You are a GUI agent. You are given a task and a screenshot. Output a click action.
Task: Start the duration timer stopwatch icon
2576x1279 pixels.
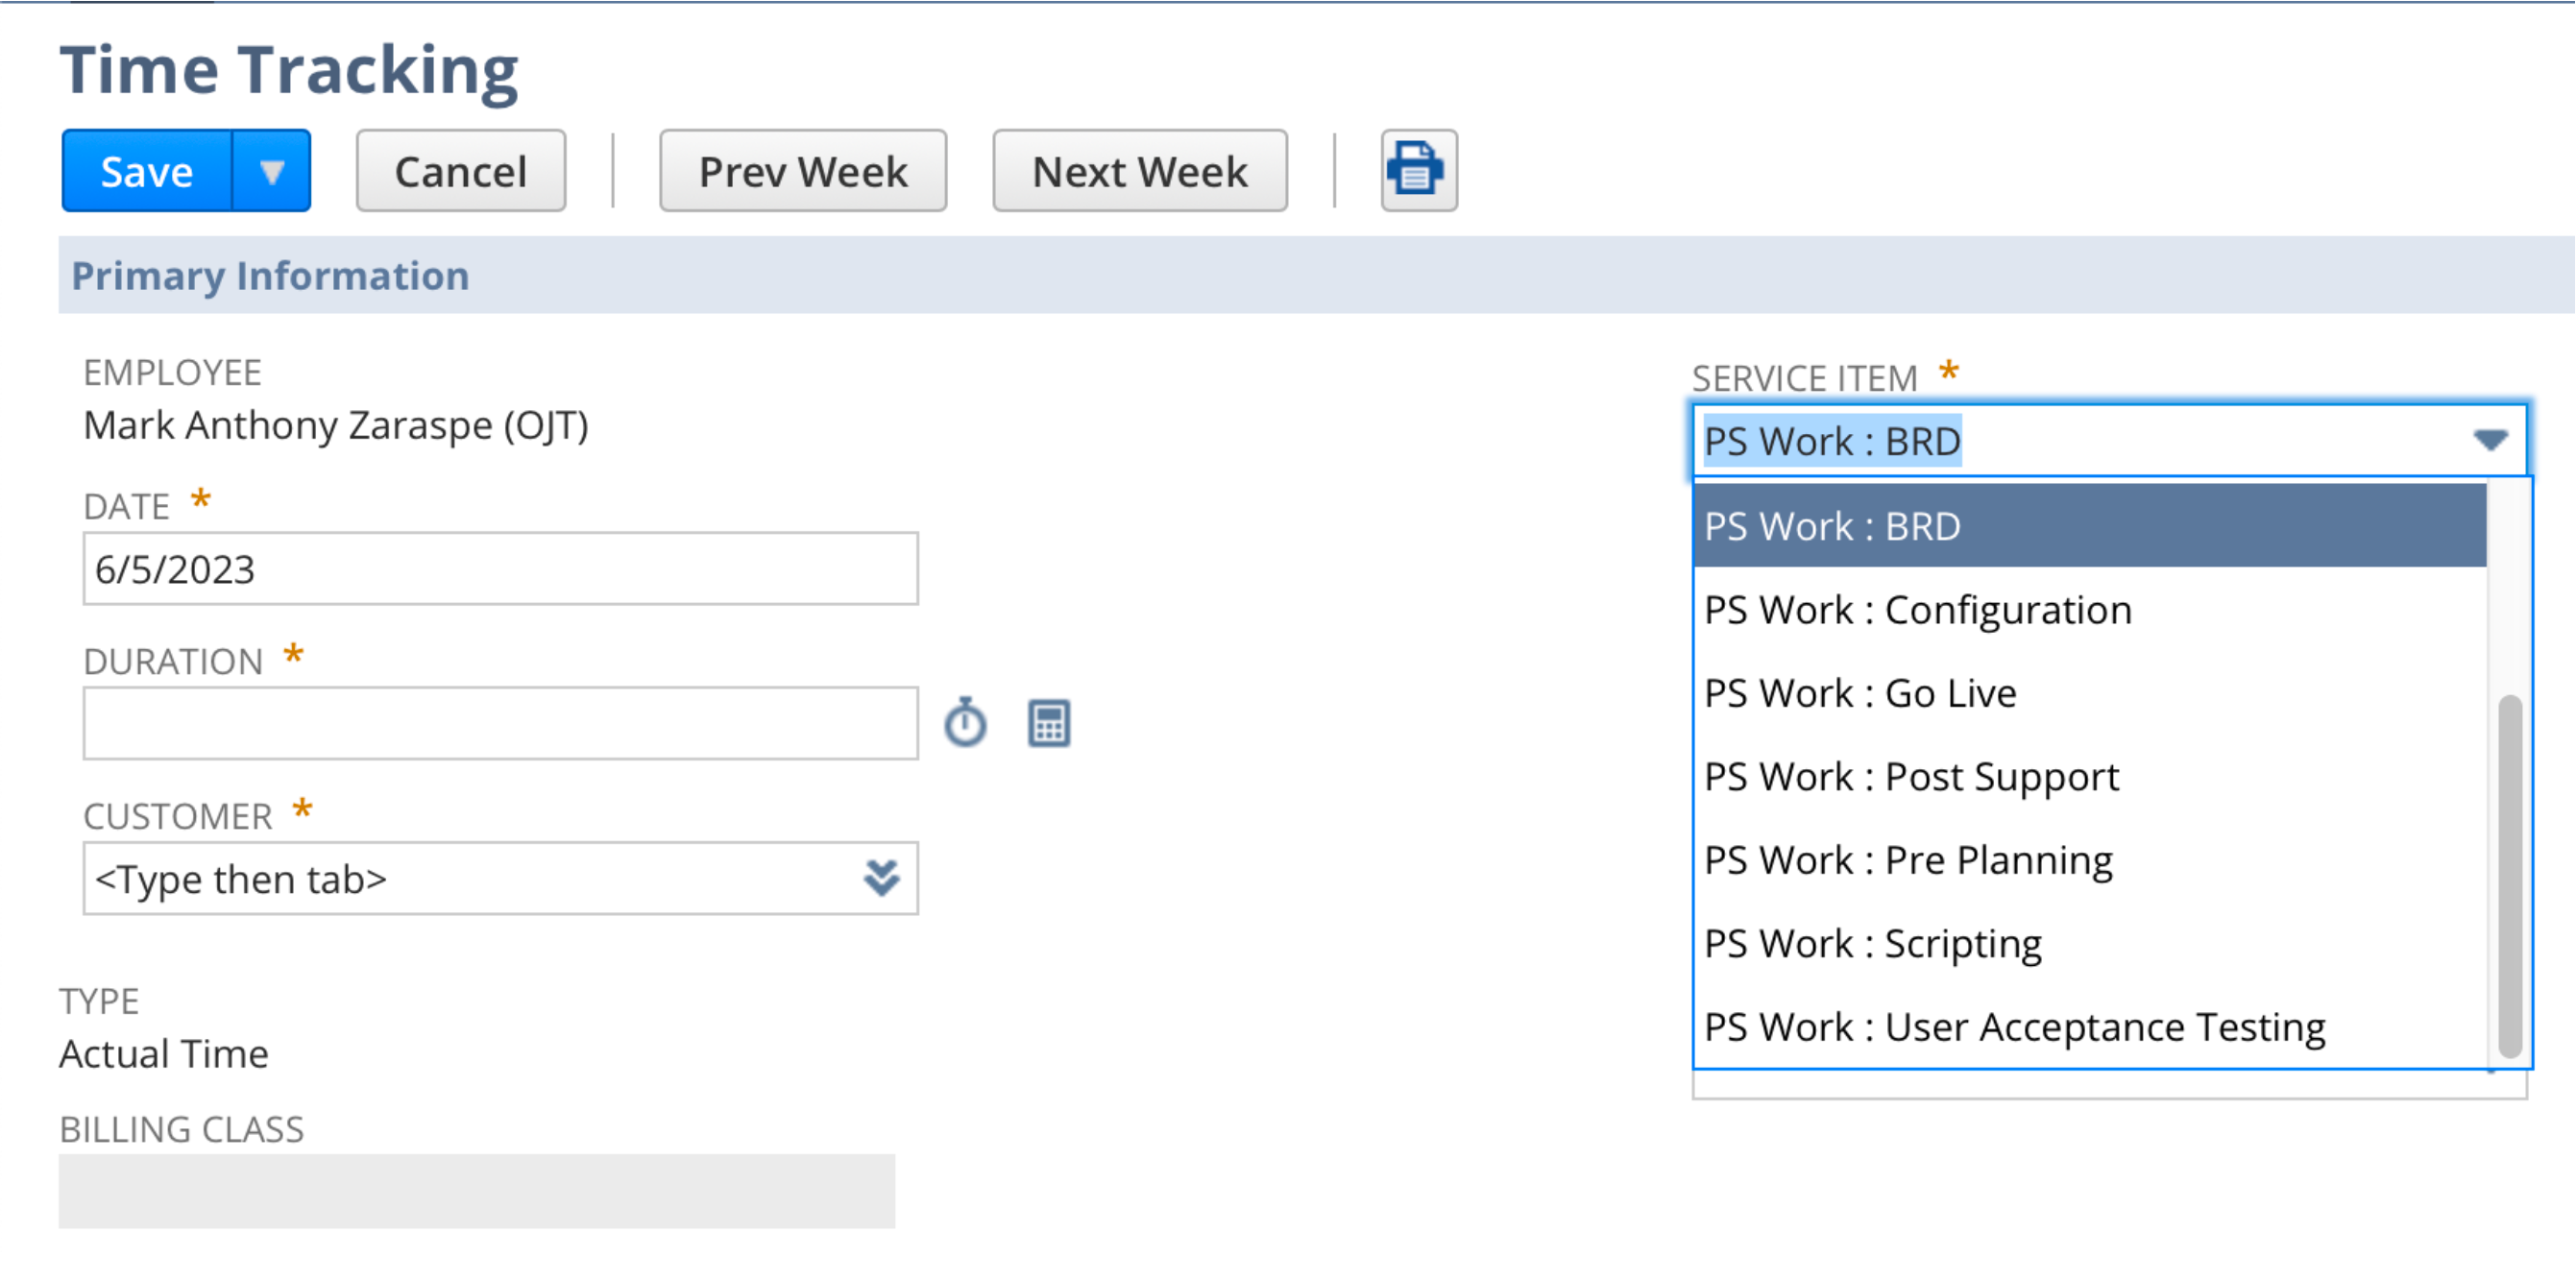(965, 722)
